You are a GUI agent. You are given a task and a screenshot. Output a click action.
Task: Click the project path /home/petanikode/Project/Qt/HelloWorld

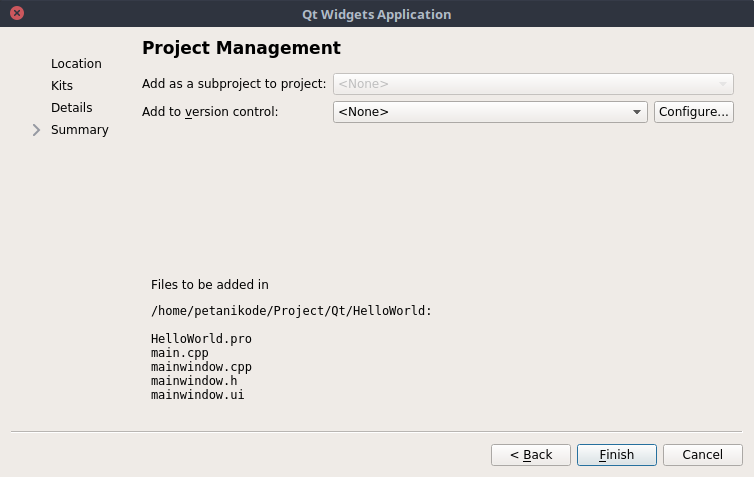291,311
